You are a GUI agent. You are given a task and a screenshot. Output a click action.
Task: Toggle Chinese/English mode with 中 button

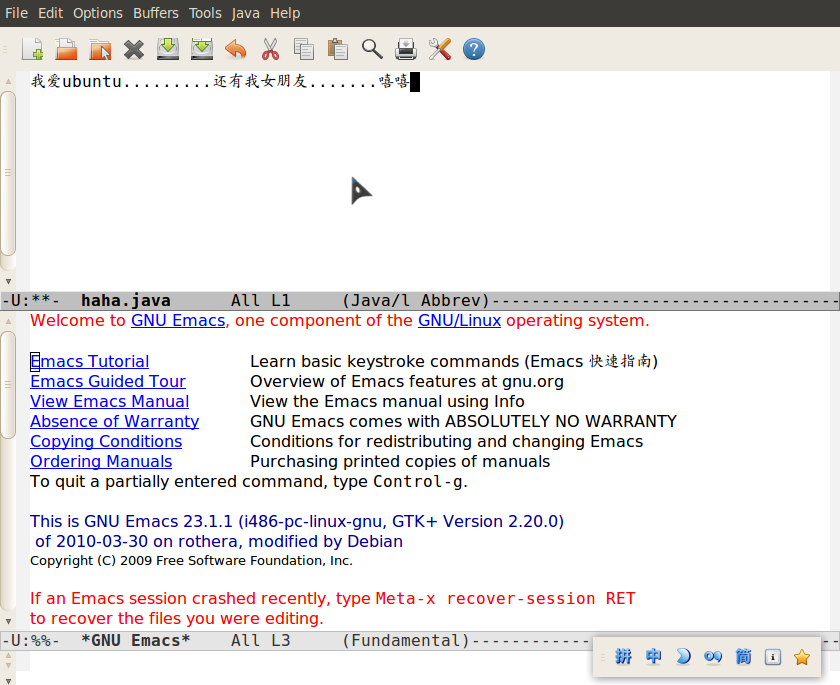(654, 656)
